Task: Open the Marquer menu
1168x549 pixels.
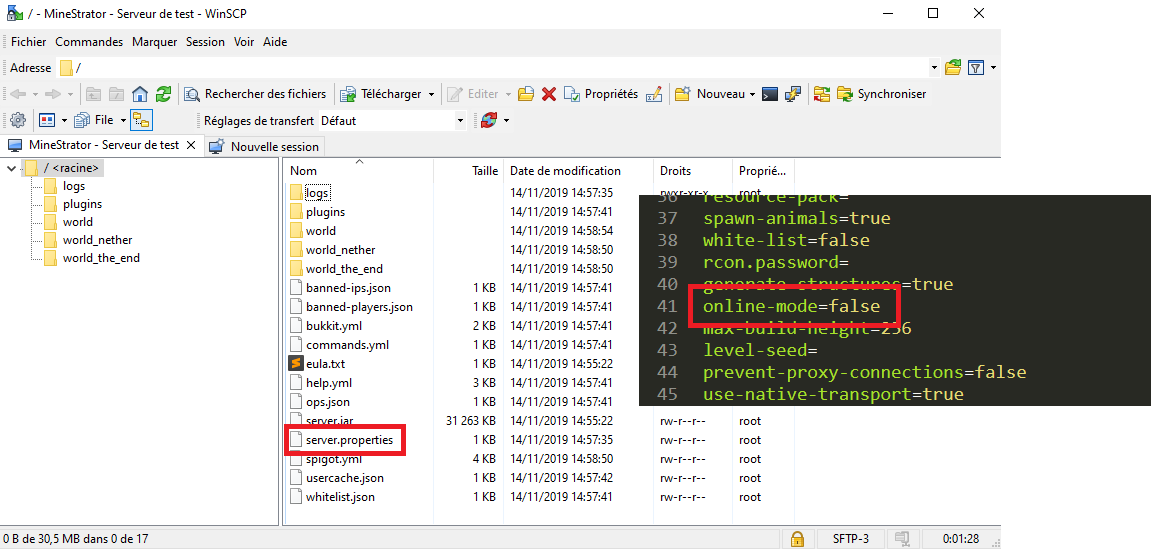Action: tap(154, 42)
